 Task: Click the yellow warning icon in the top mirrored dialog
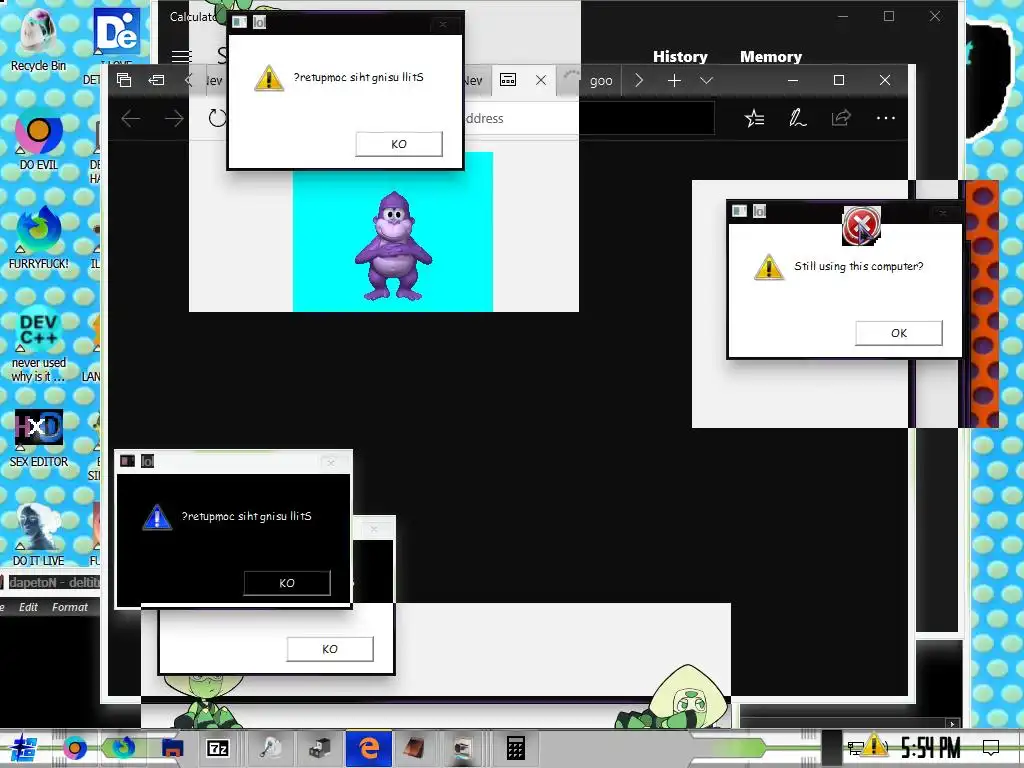coord(268,78)
